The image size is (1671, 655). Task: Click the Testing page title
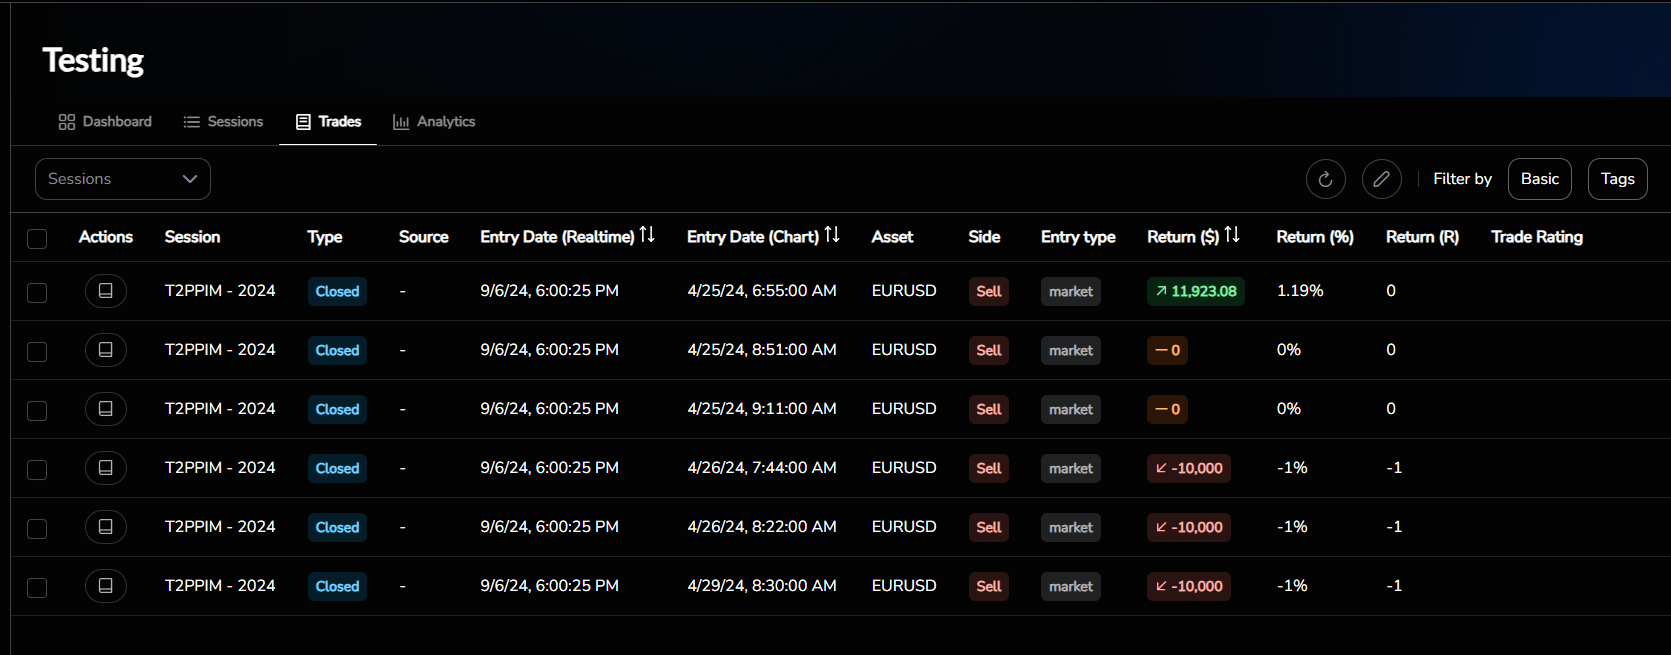pos(93,61)
